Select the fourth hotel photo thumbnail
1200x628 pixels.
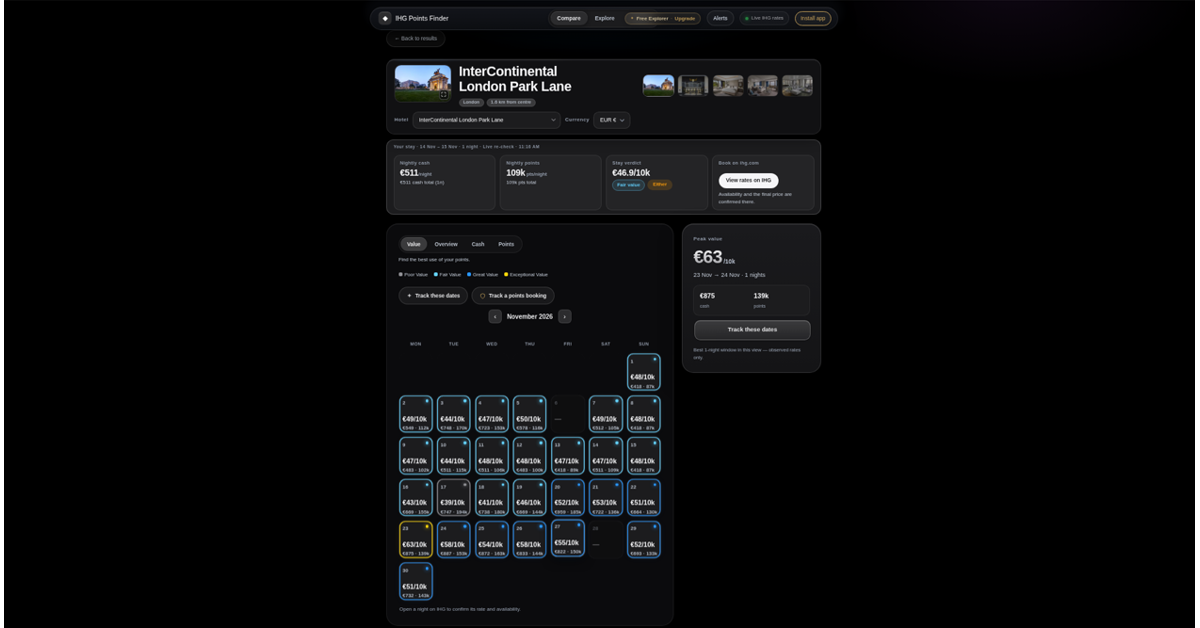point(763,85)
